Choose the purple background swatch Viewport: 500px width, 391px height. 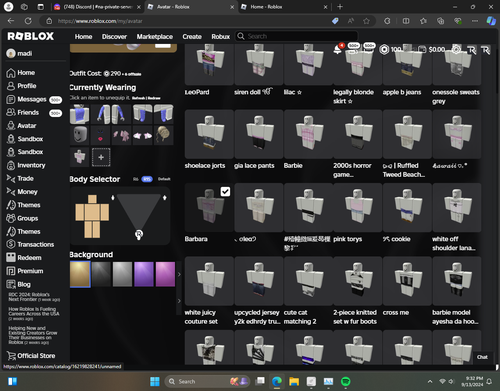pyautogui.click(x=144, y=274)
